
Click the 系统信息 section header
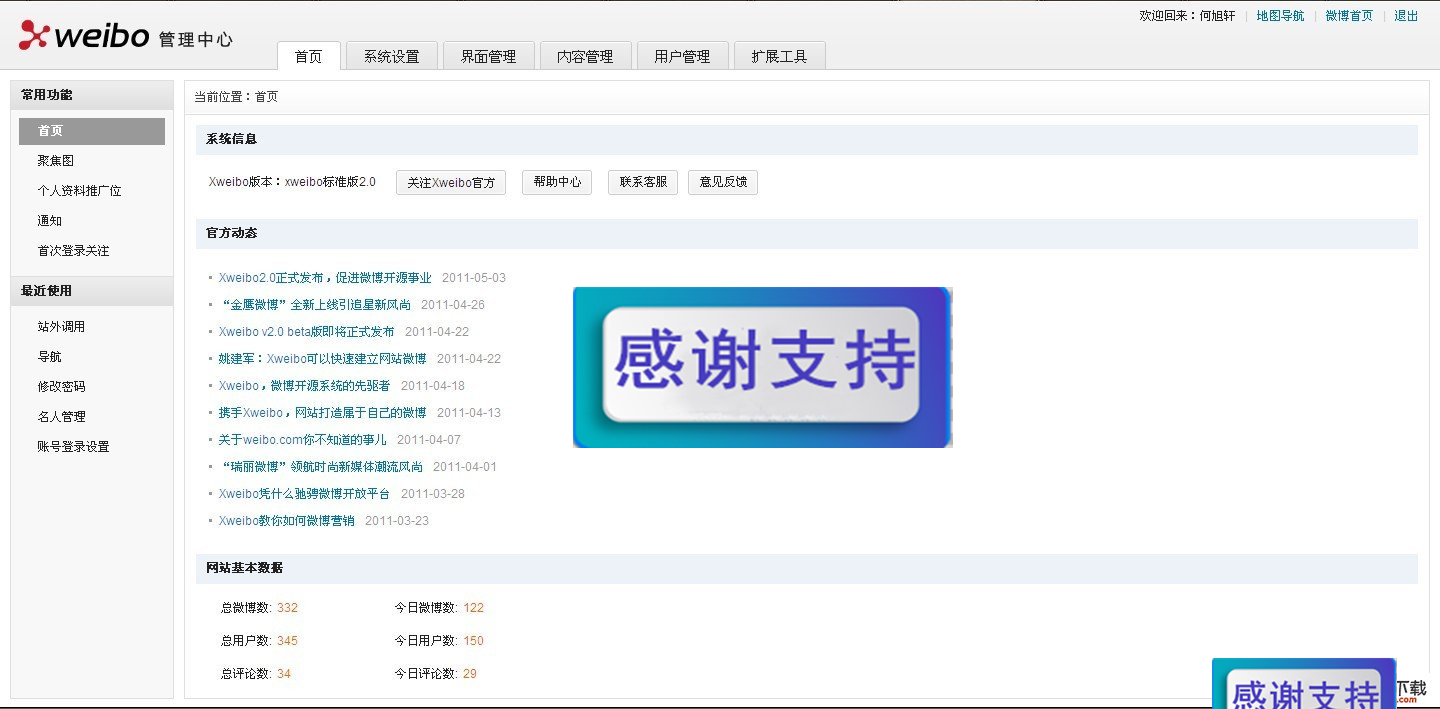click(x=806, y=140)
